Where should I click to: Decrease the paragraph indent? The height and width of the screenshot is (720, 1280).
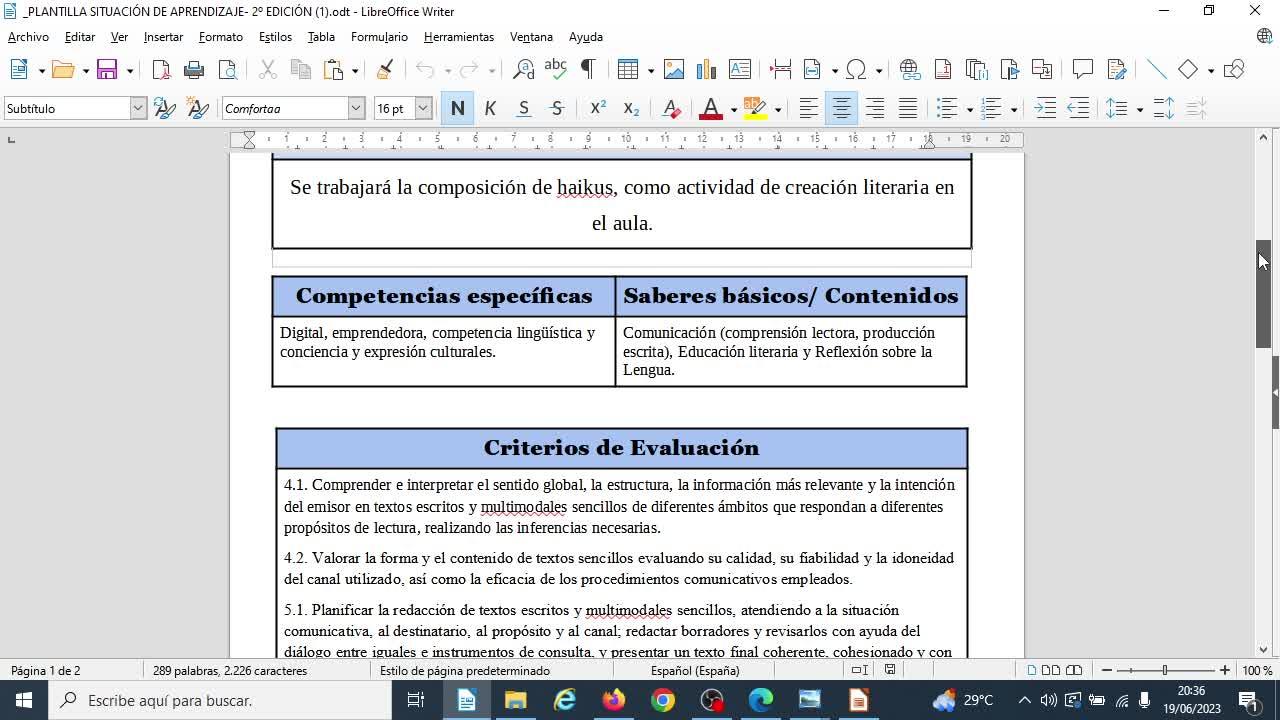click(1078, 108)
